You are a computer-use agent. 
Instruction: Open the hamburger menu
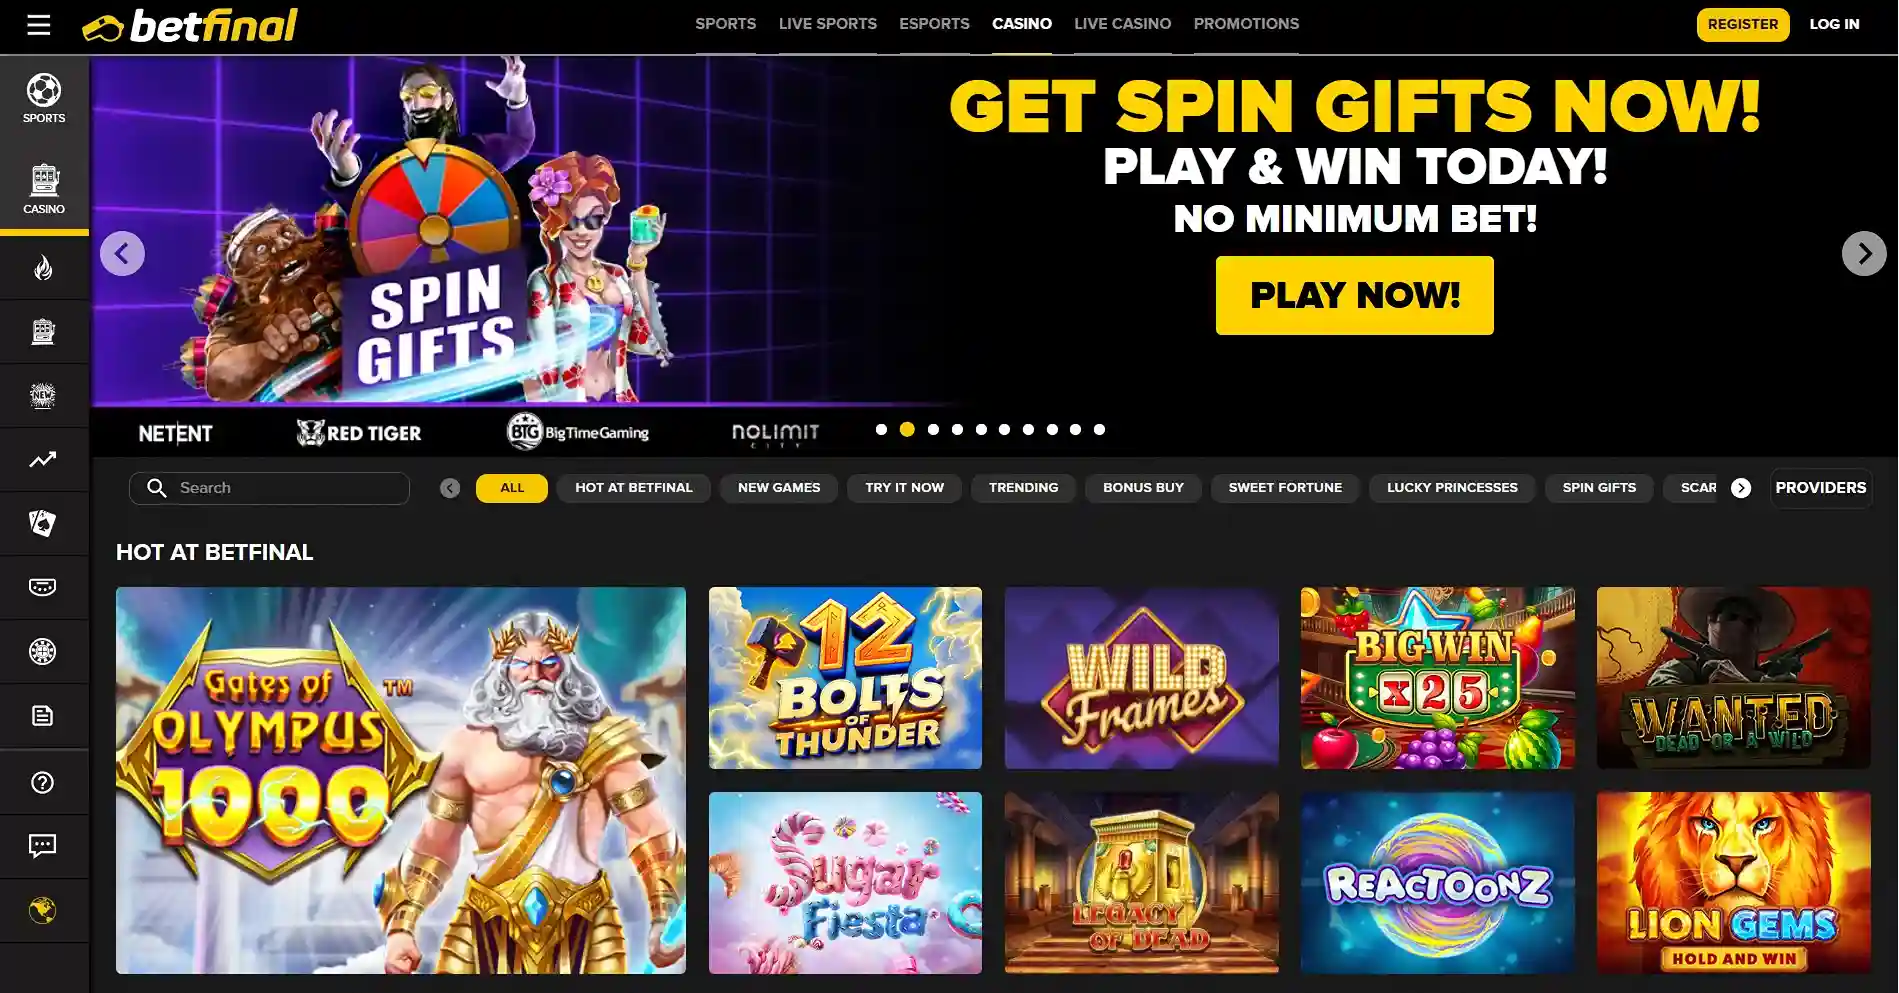click(x=38, y=25)
